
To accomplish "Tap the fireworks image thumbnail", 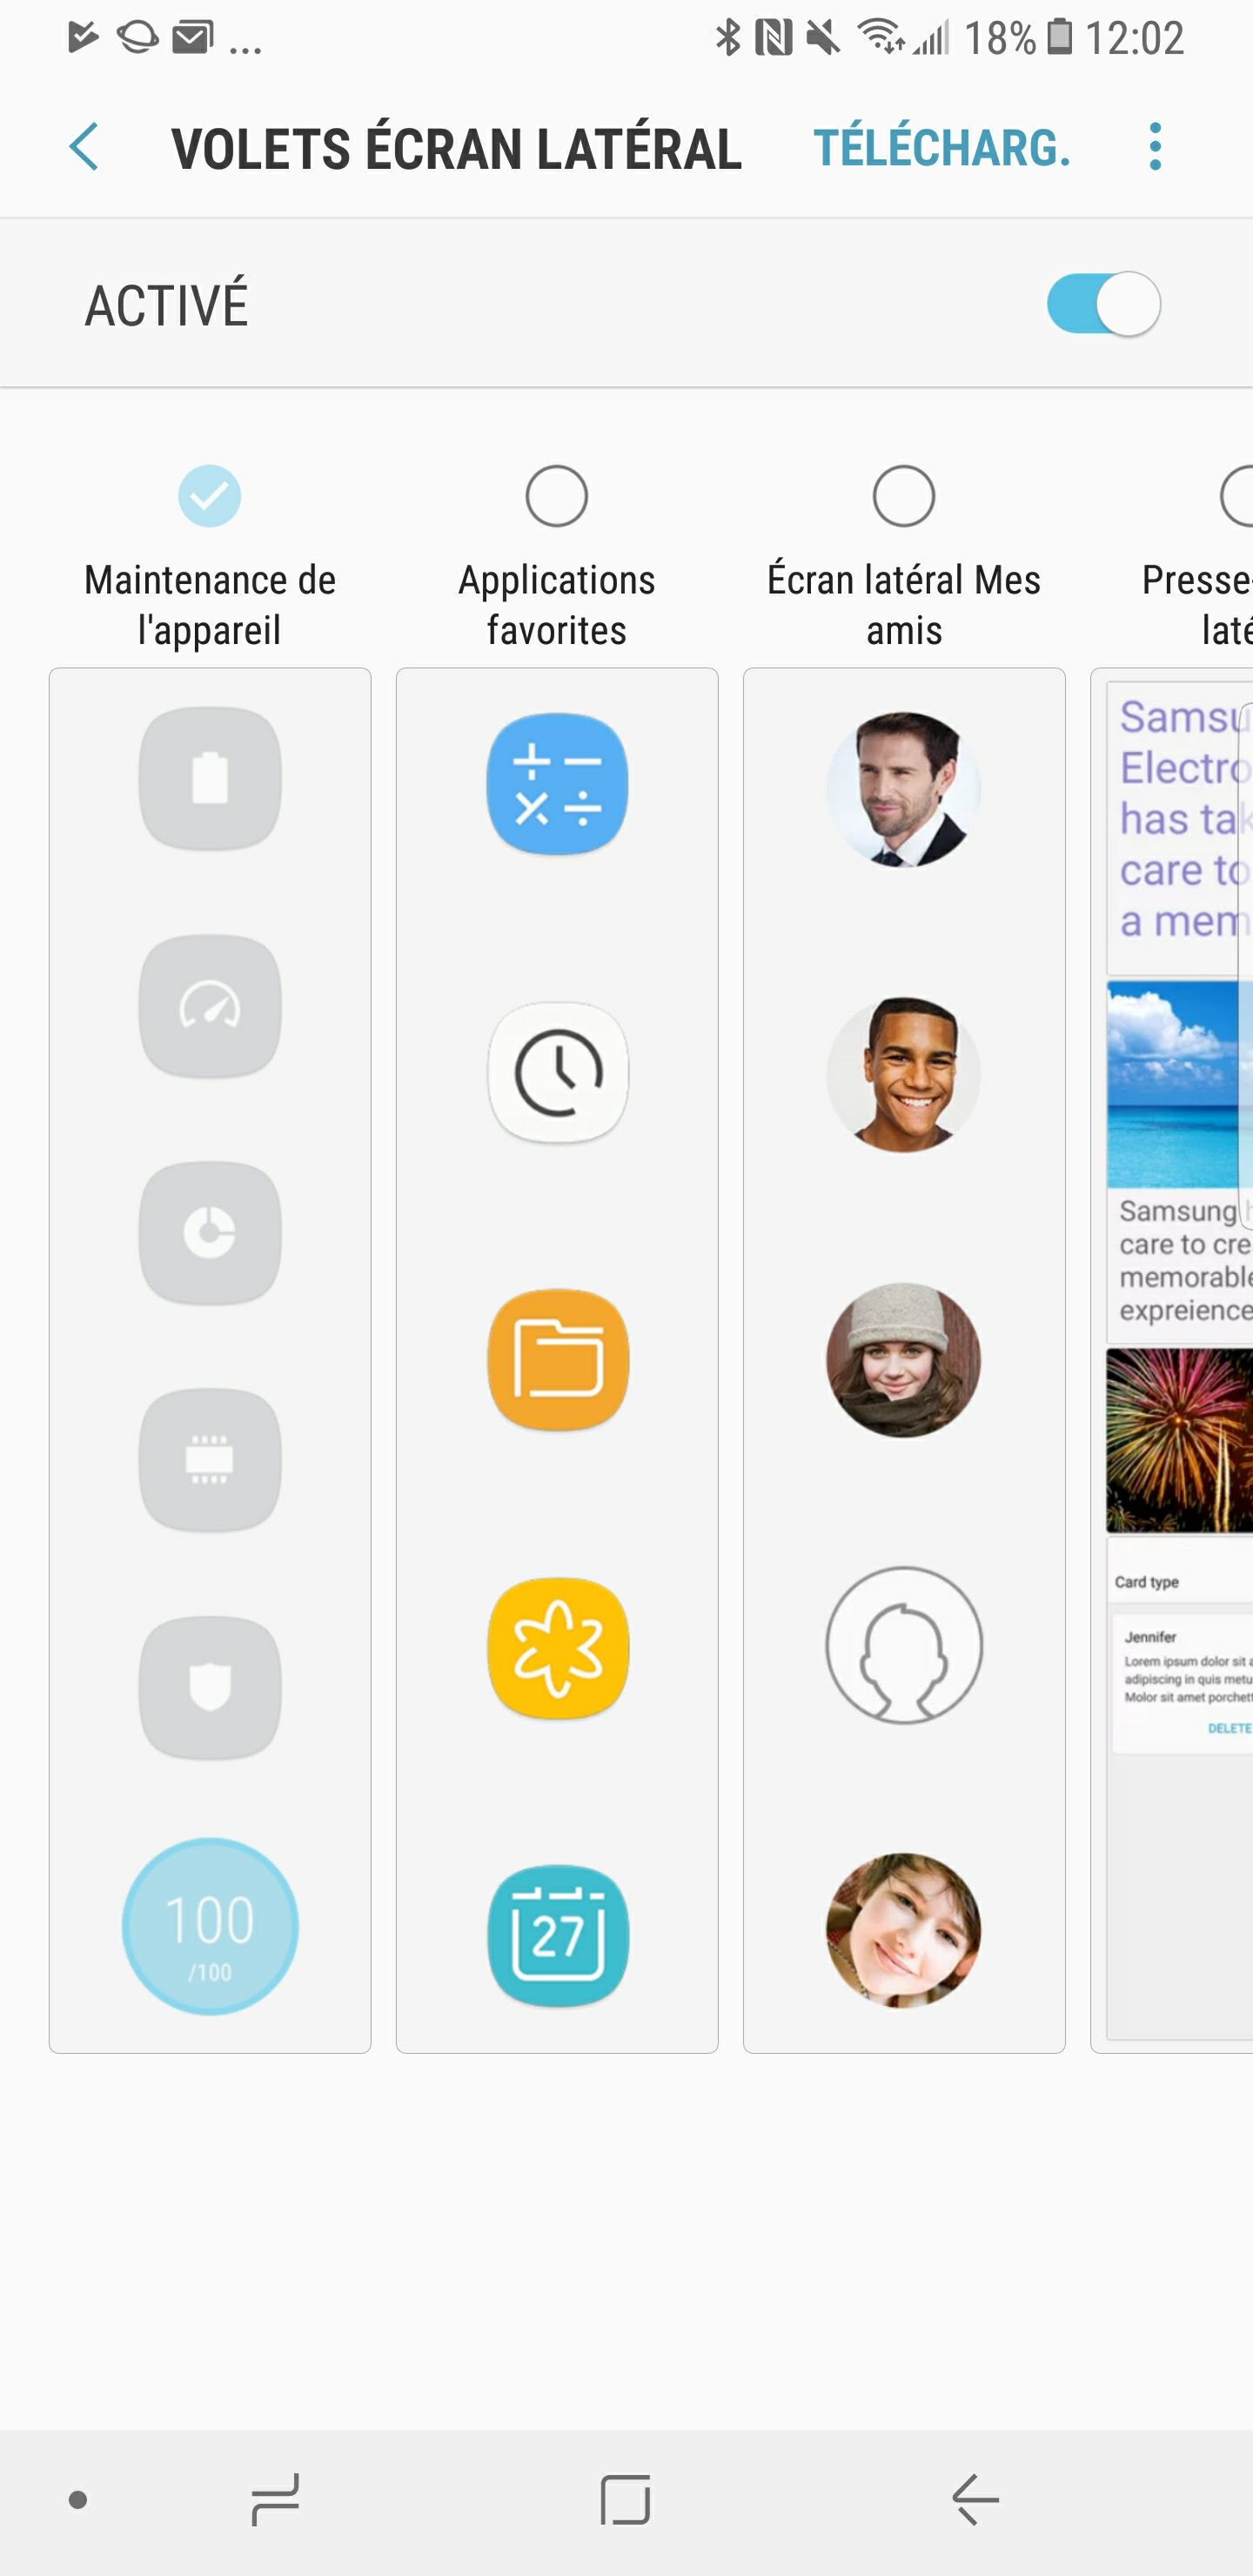I will pos(1179,1440).
